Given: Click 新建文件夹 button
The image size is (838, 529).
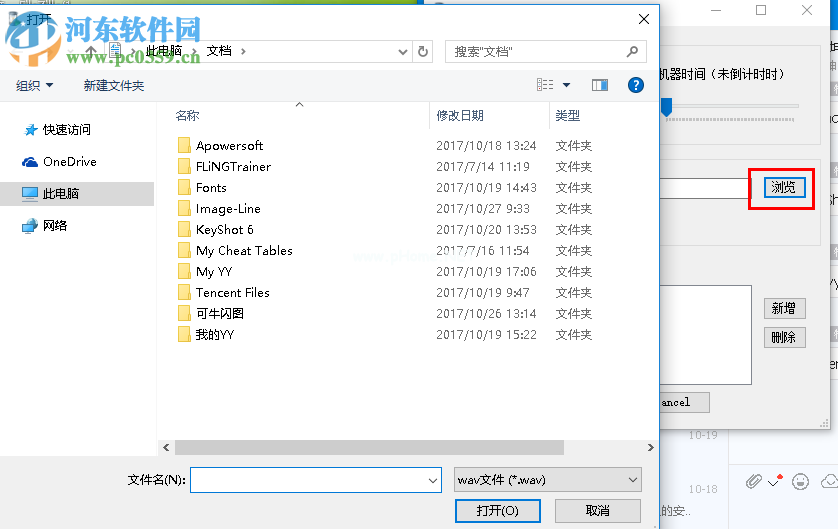Looking at the screenshot, I should 113,85.
